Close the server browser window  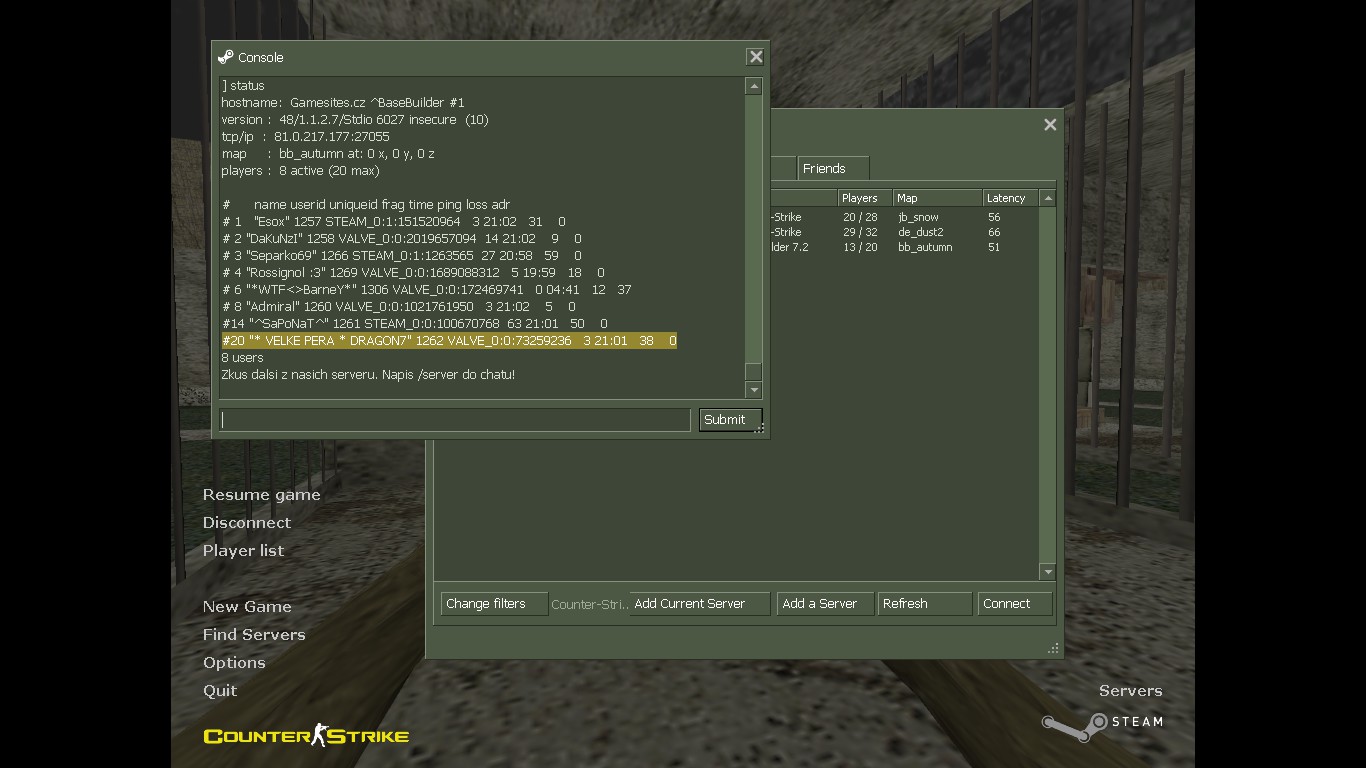(1050, 125)
